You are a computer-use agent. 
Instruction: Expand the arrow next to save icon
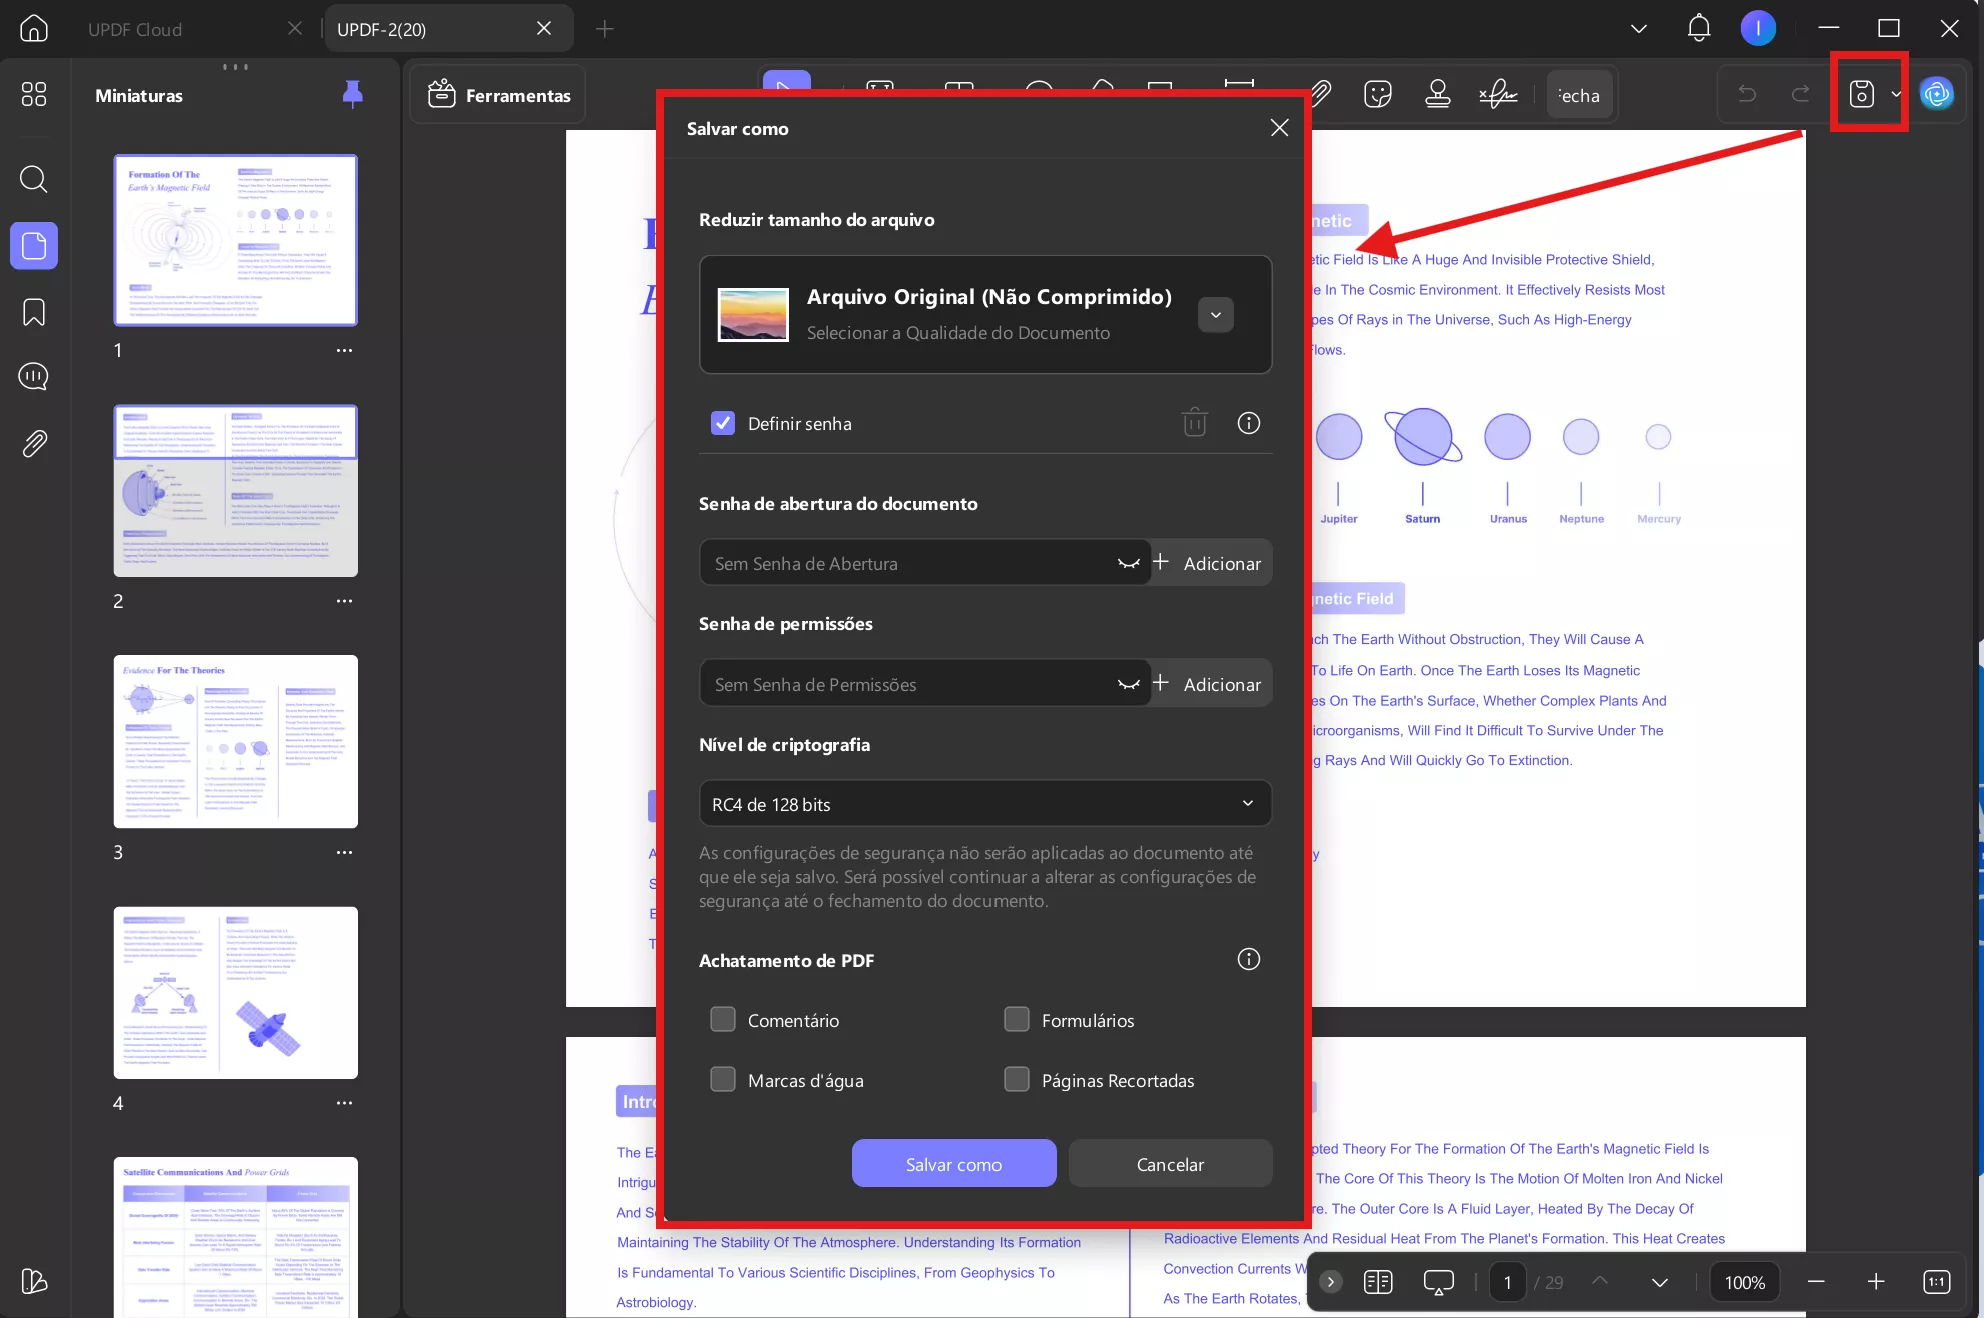click(1896, 94)
